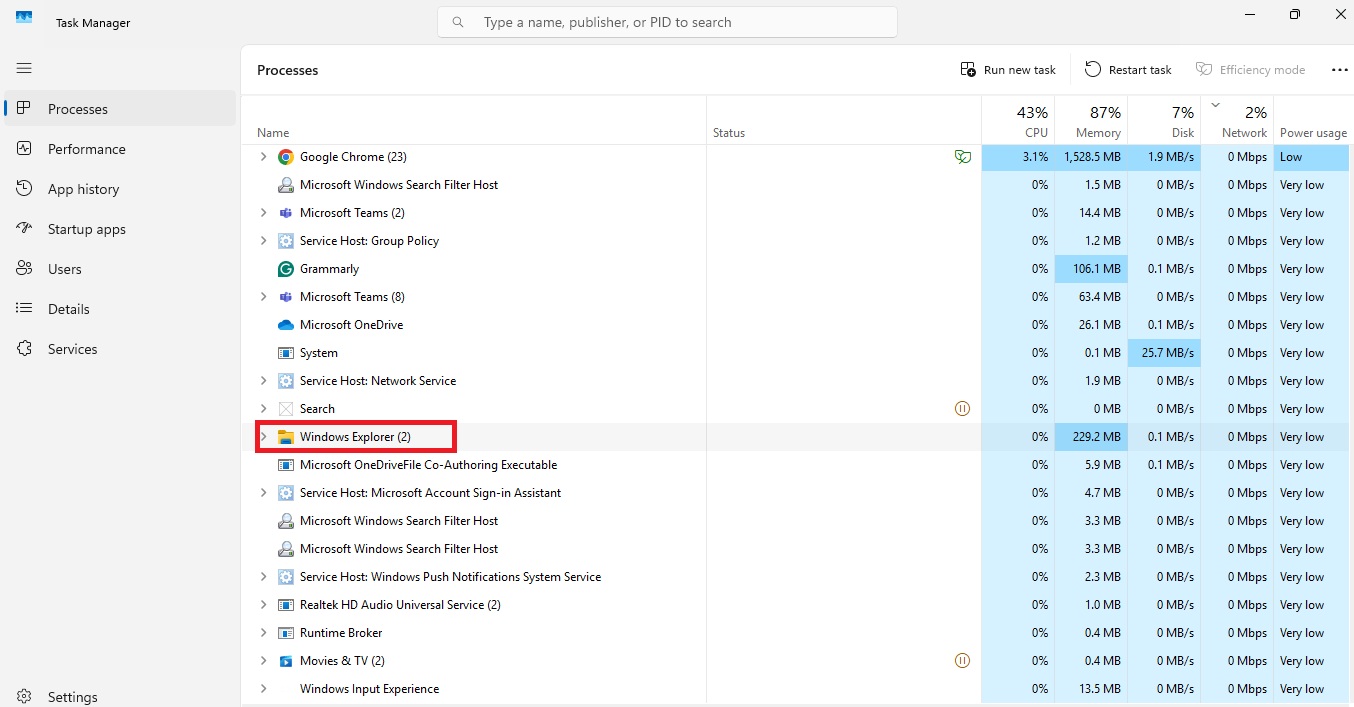Open the App history page
1354x707 pixels.
point(120,189)
